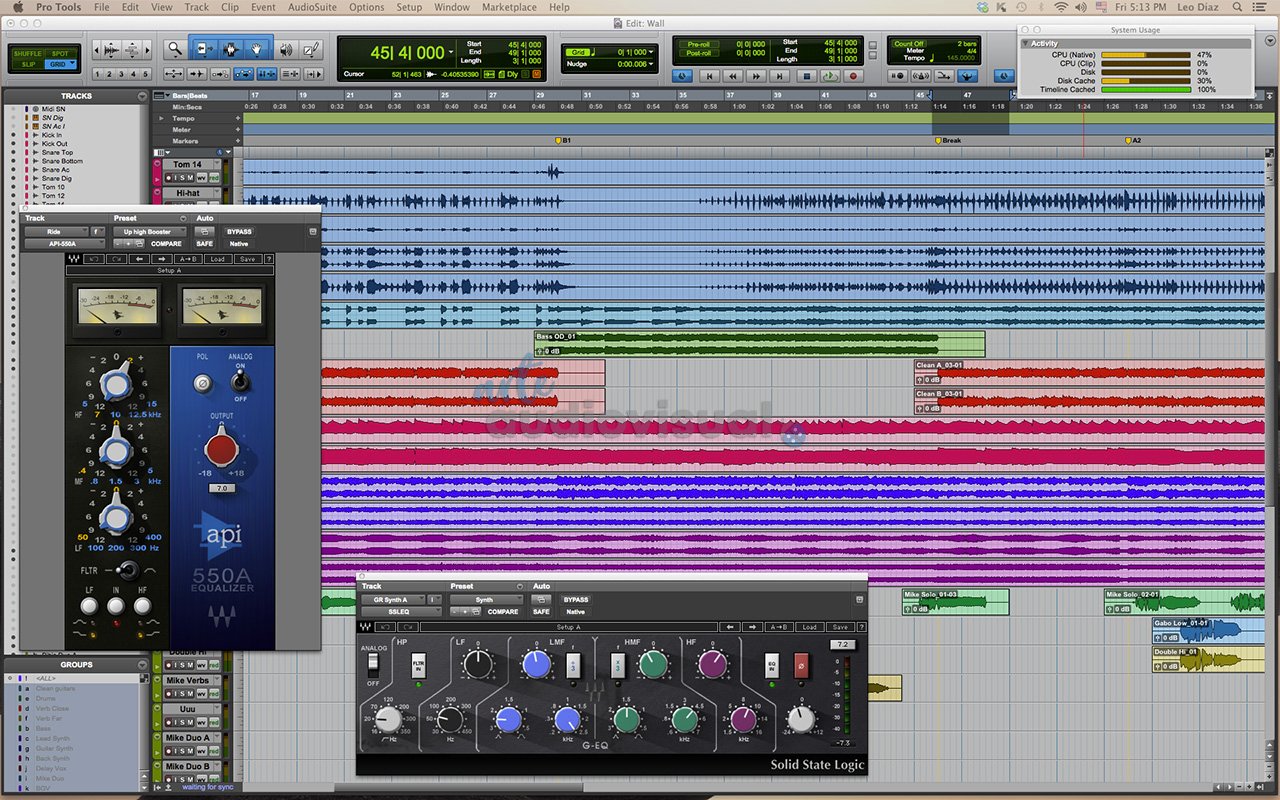Toggle the metronome click icon

coord(920,76)
